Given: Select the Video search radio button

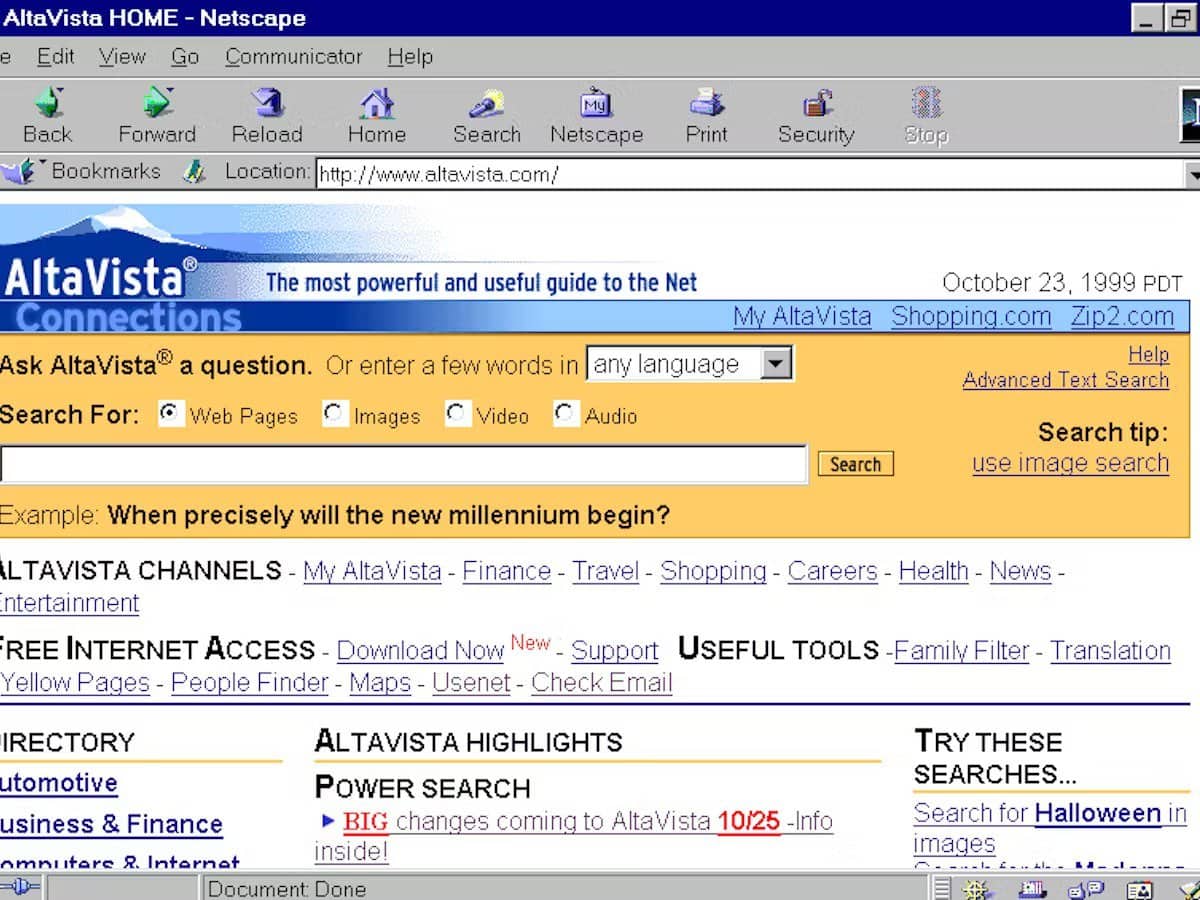Looking at the screenshot, I should click(457, 412).
